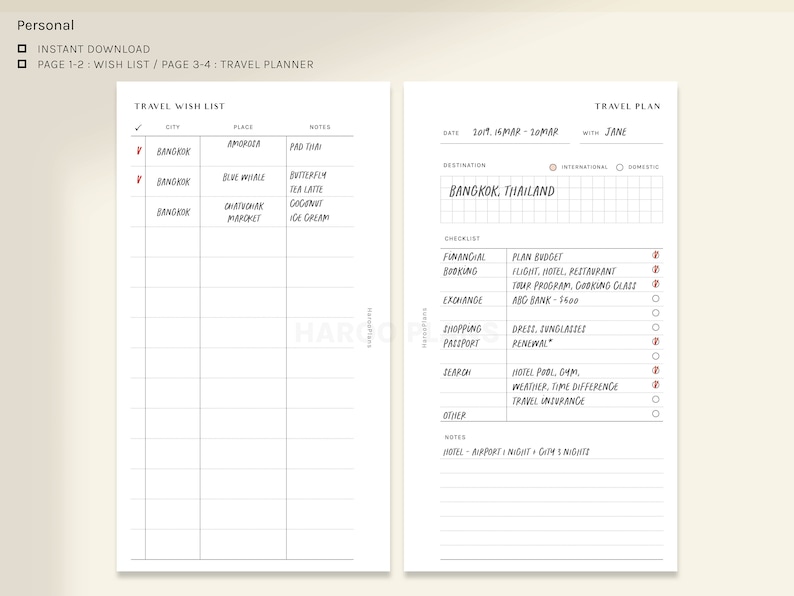The height and width of the screenshot is (596, 794).
Task: Click the Other checklist category
Action: [x=454, y=416]
